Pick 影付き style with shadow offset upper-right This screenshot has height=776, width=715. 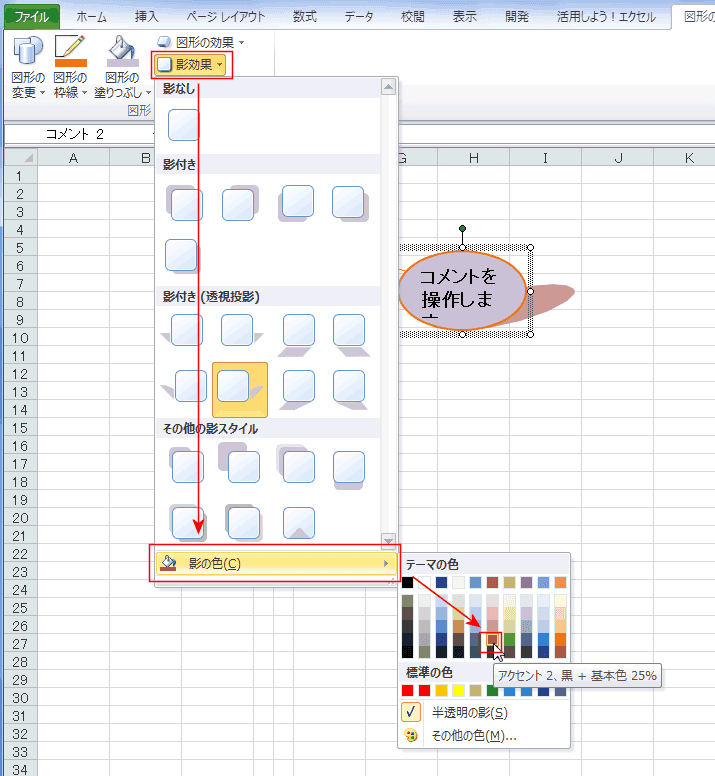239,203
